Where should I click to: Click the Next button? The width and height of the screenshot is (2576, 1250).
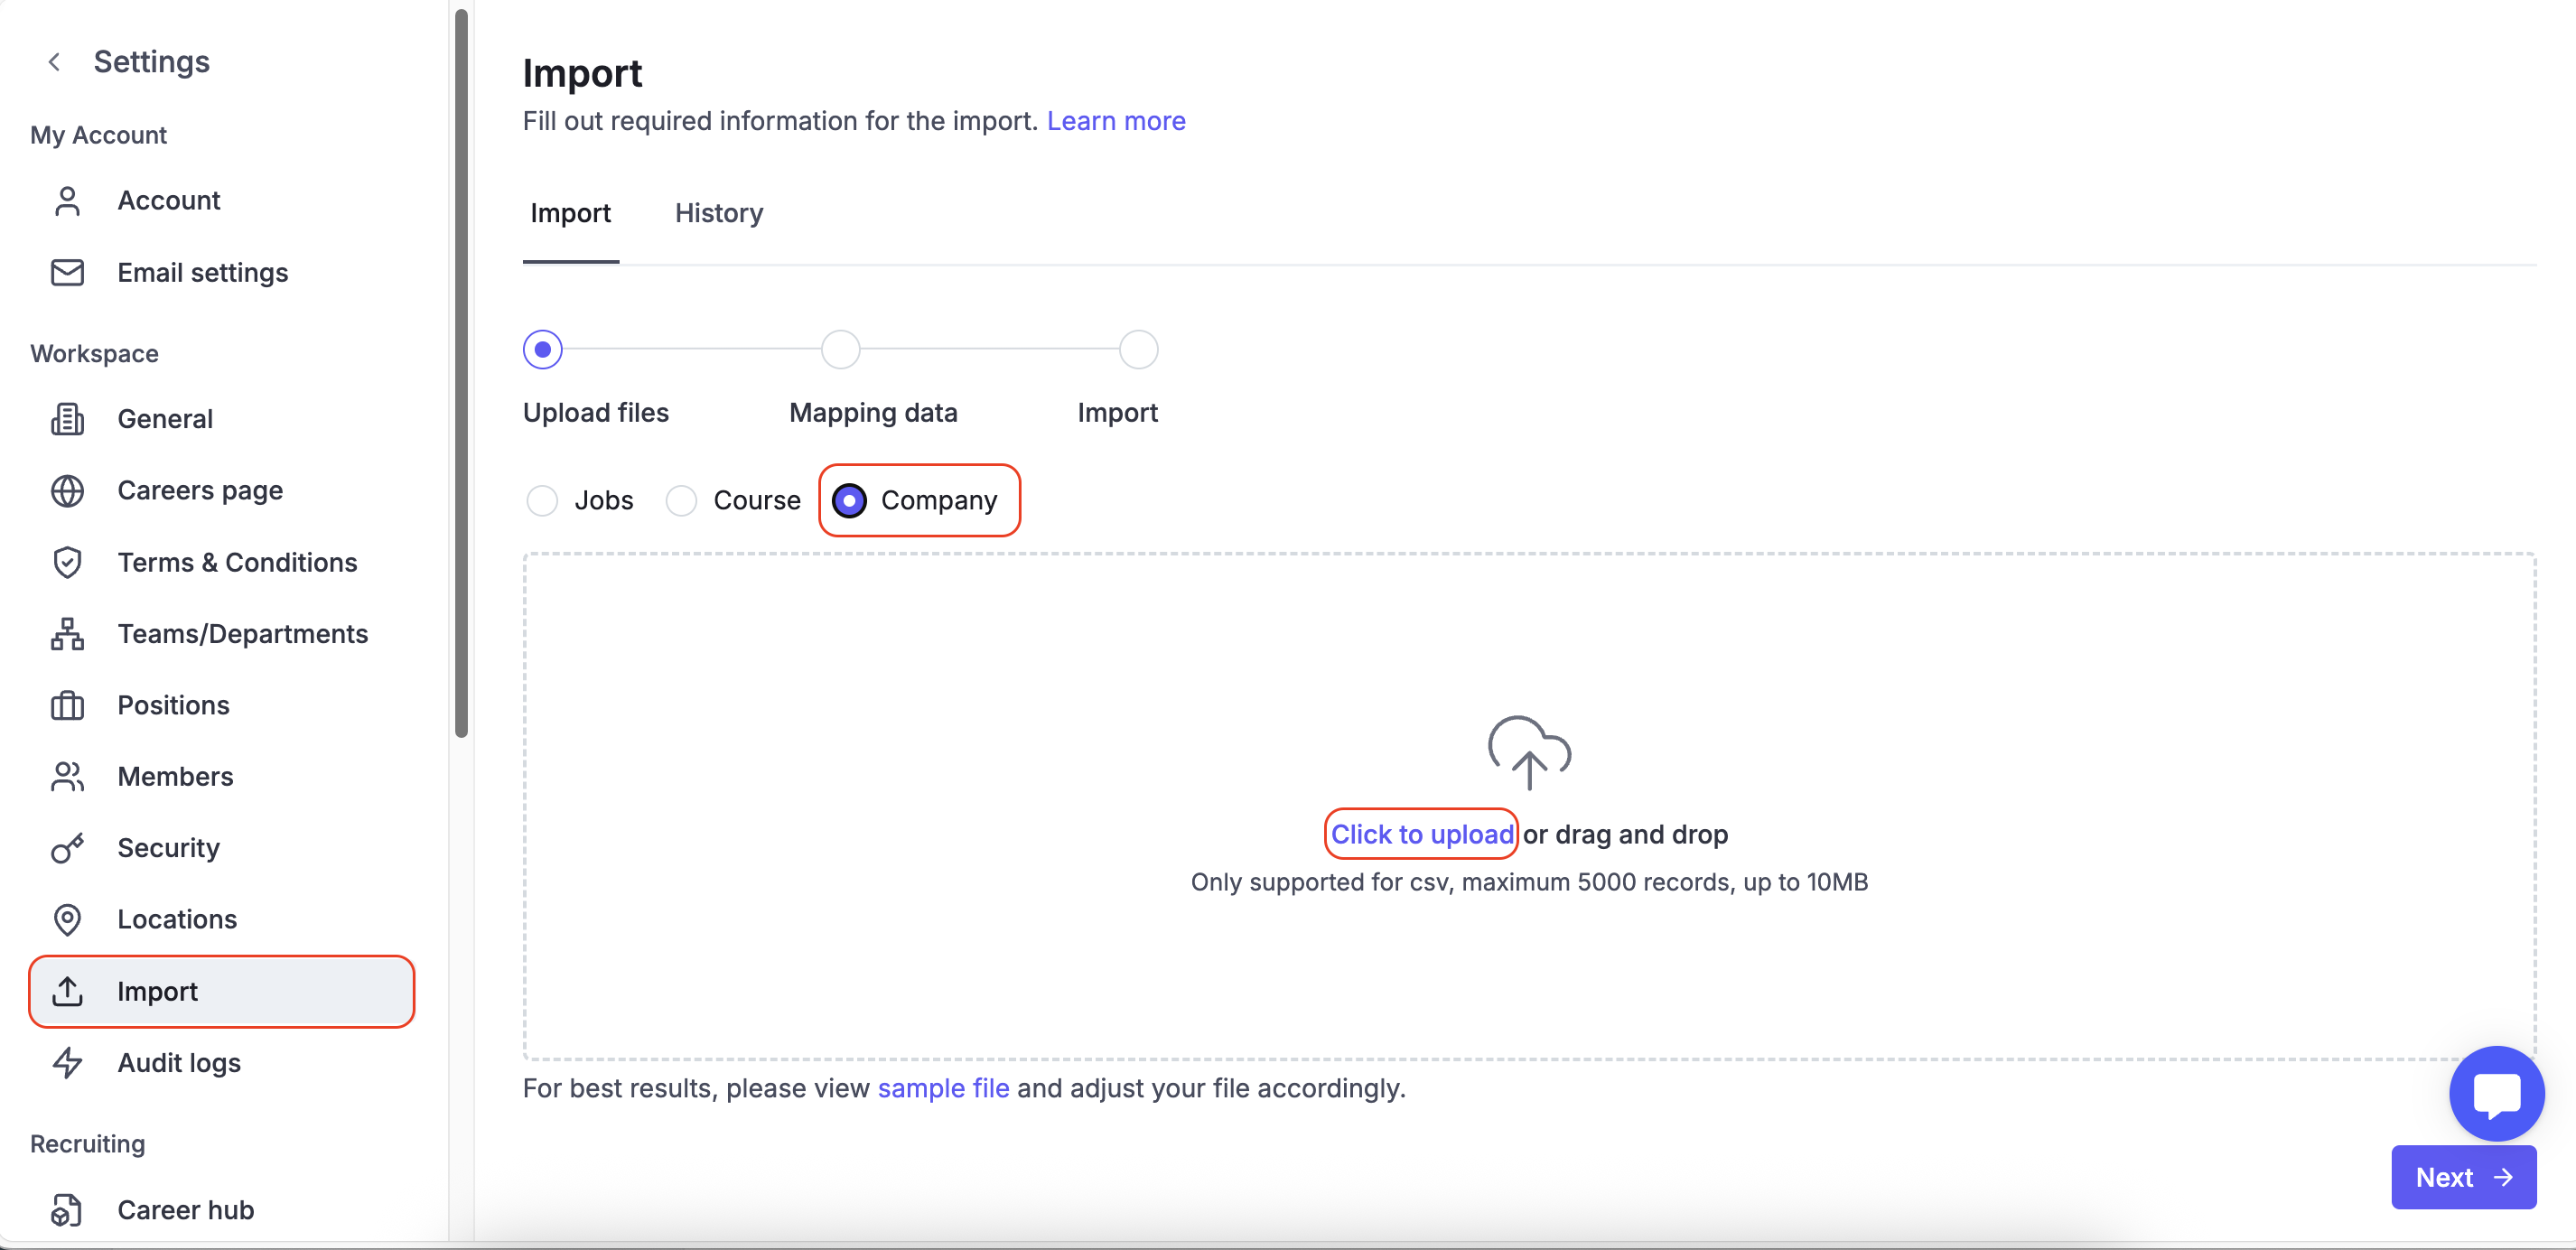(2462, 1177)
